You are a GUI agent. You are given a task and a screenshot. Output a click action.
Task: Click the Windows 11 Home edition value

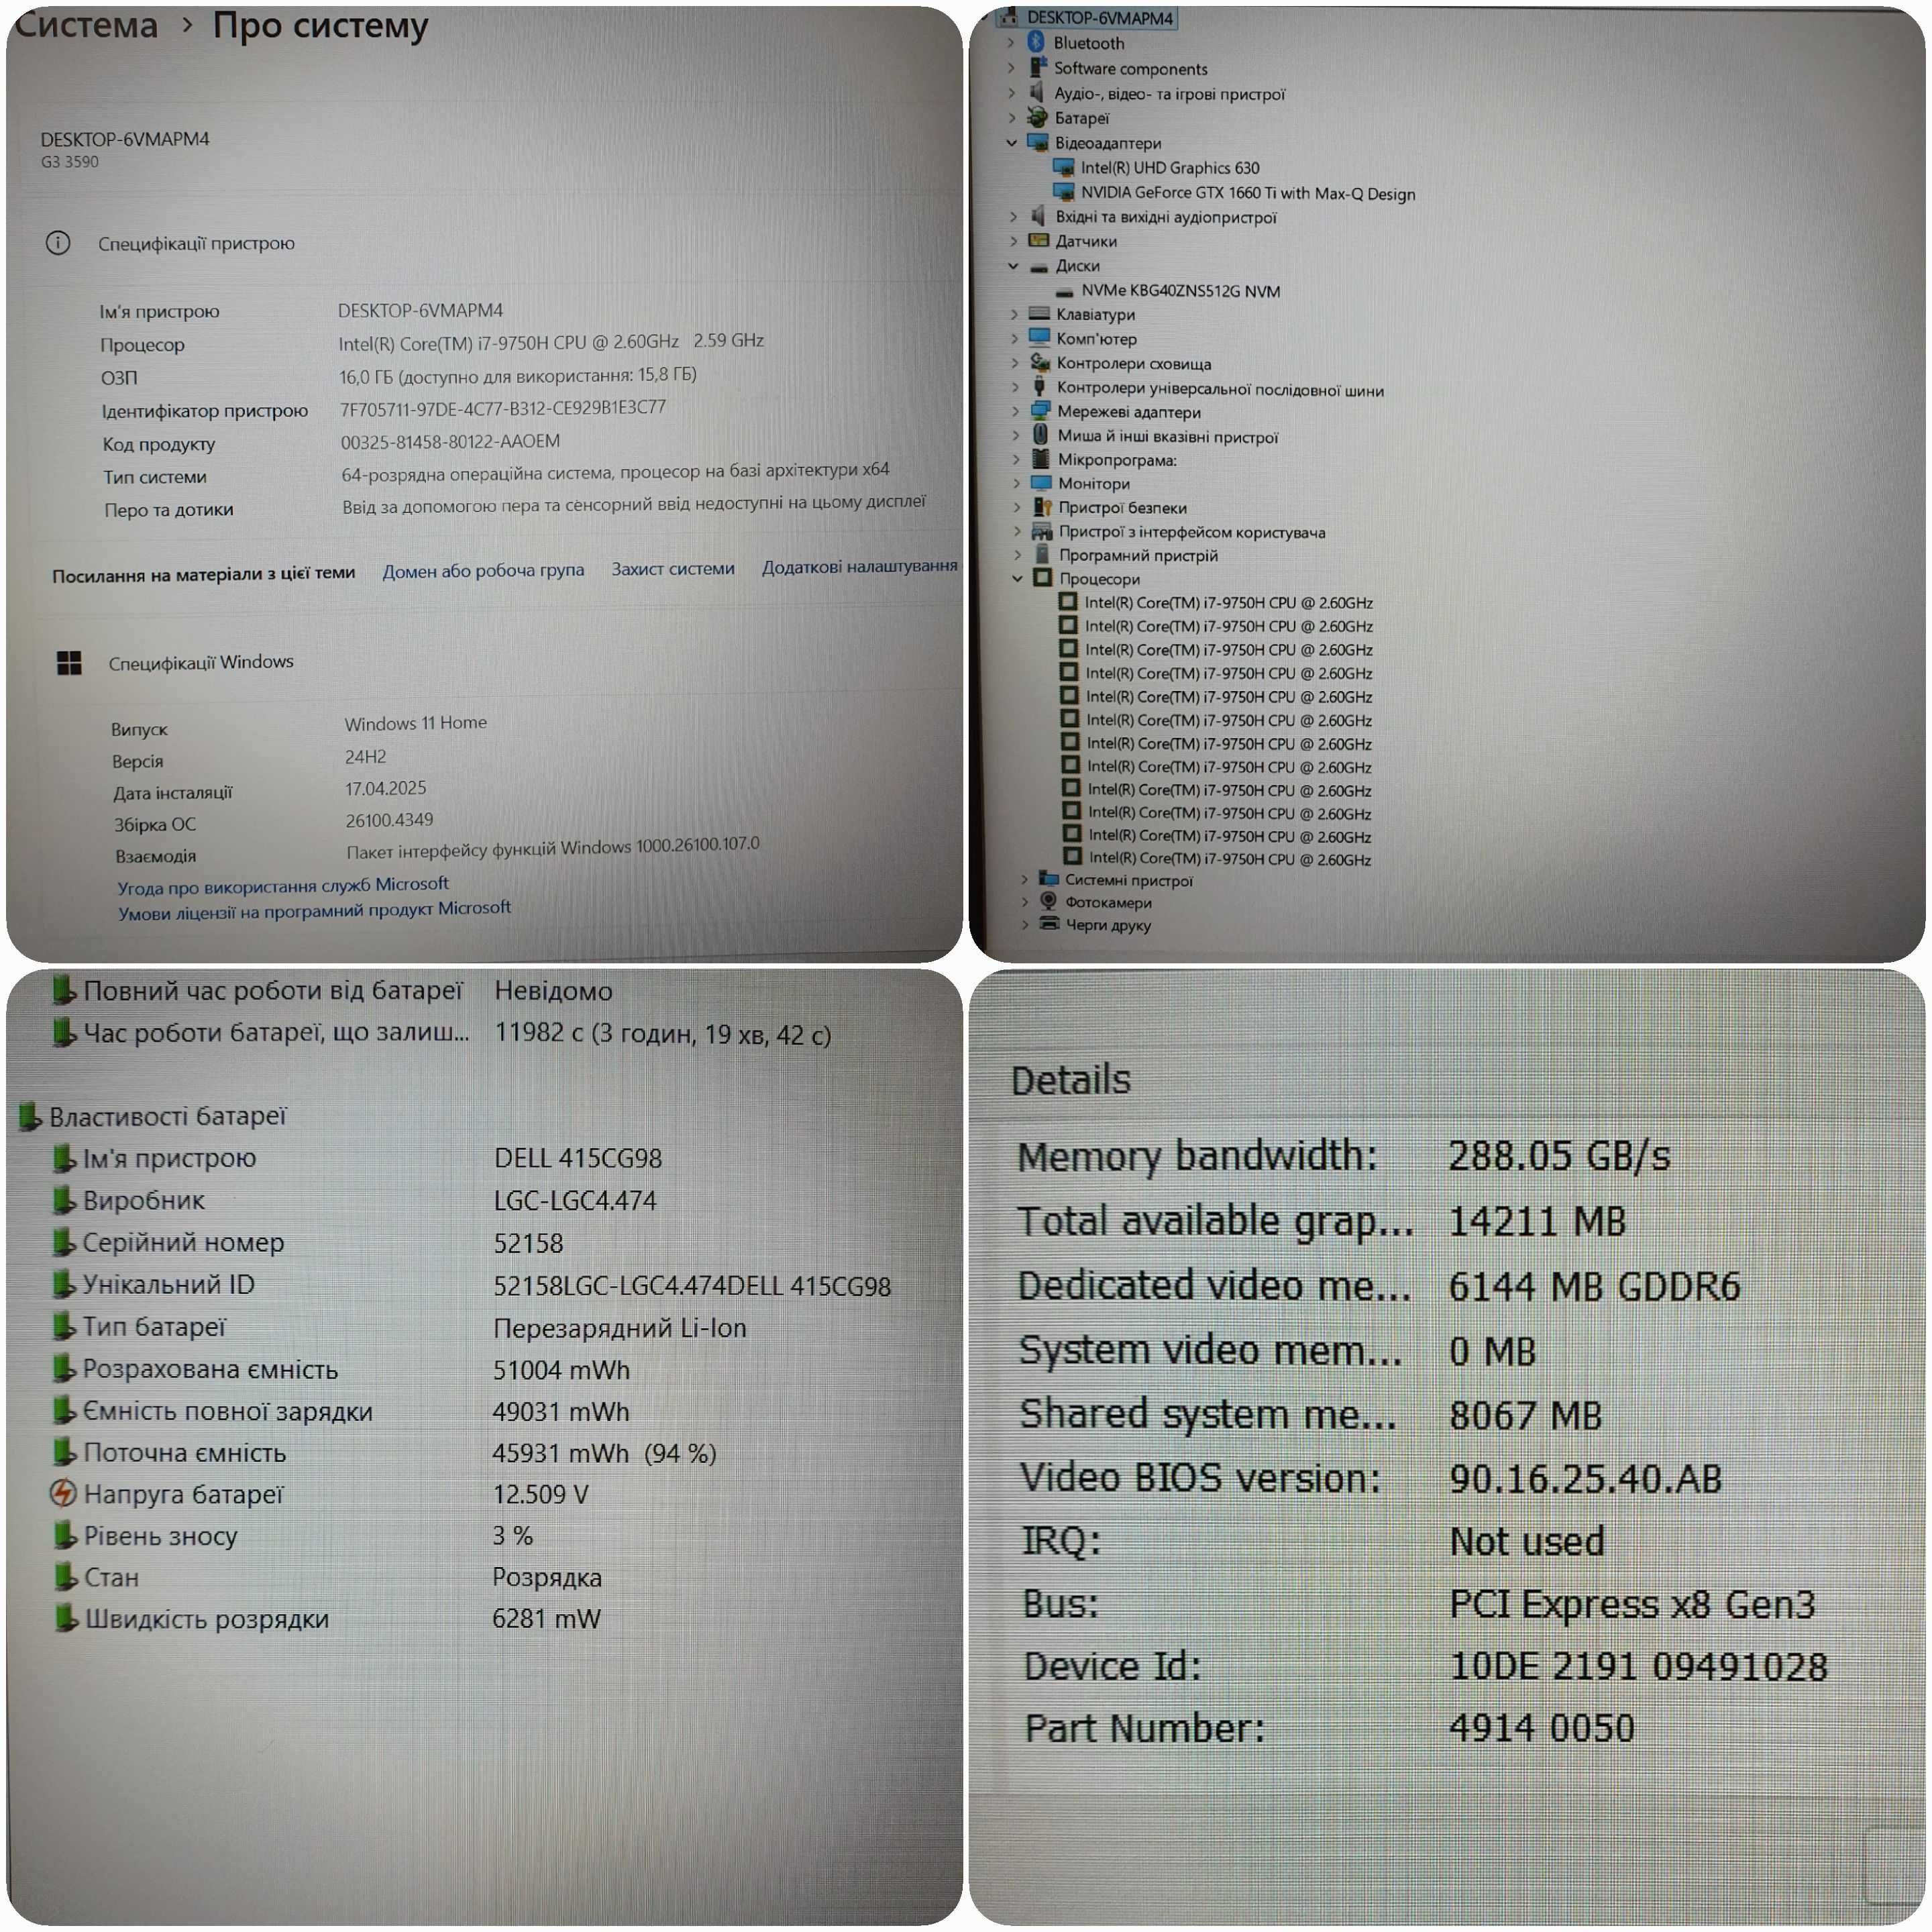pyautogui.click(x=416, y=723)
